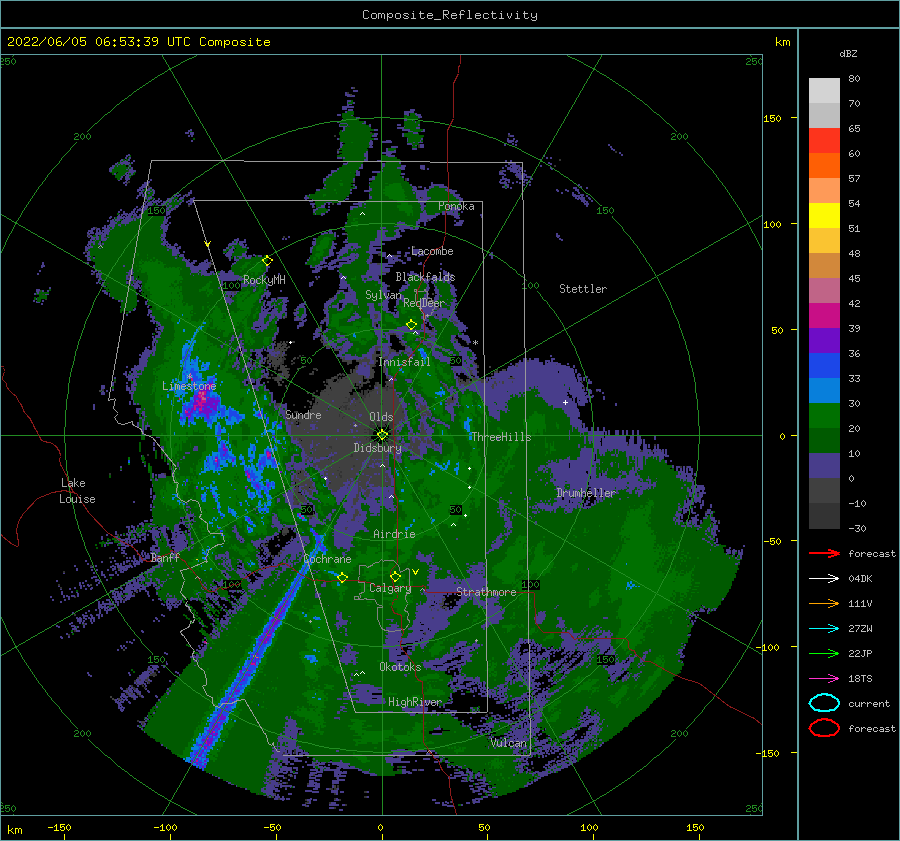The height and width of the screenshot is (841, 900).
Task: Click the Limestone label
Action: pos(189,386)
